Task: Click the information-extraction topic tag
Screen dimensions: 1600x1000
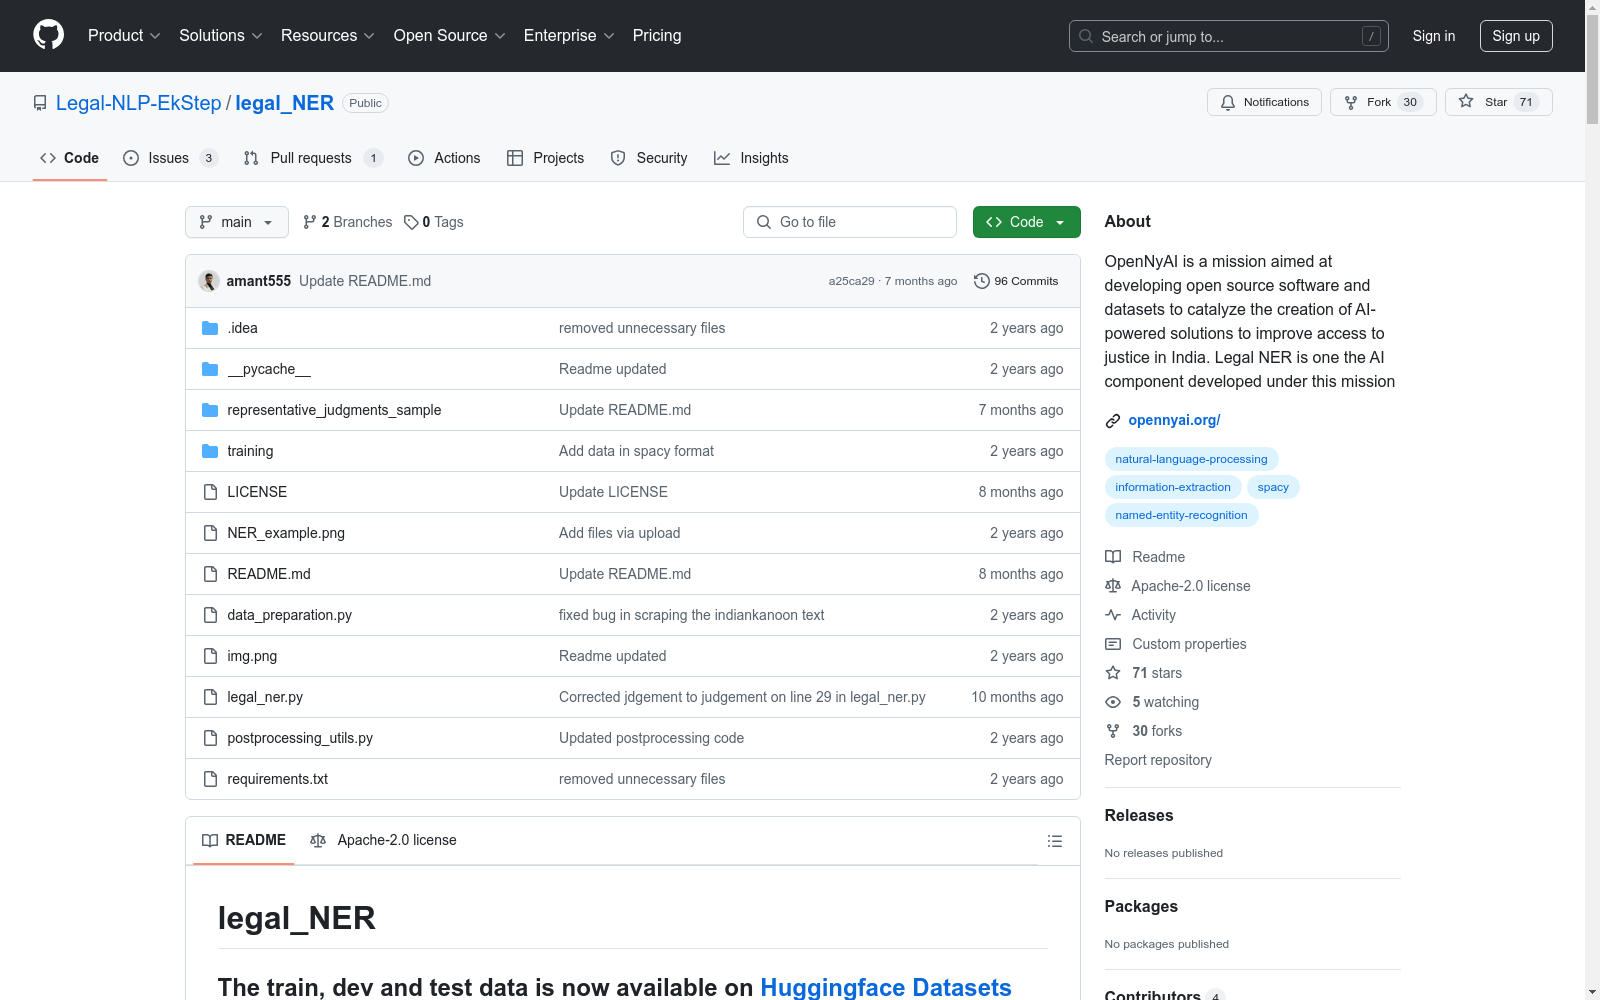Action: (x=1173, y=487)
